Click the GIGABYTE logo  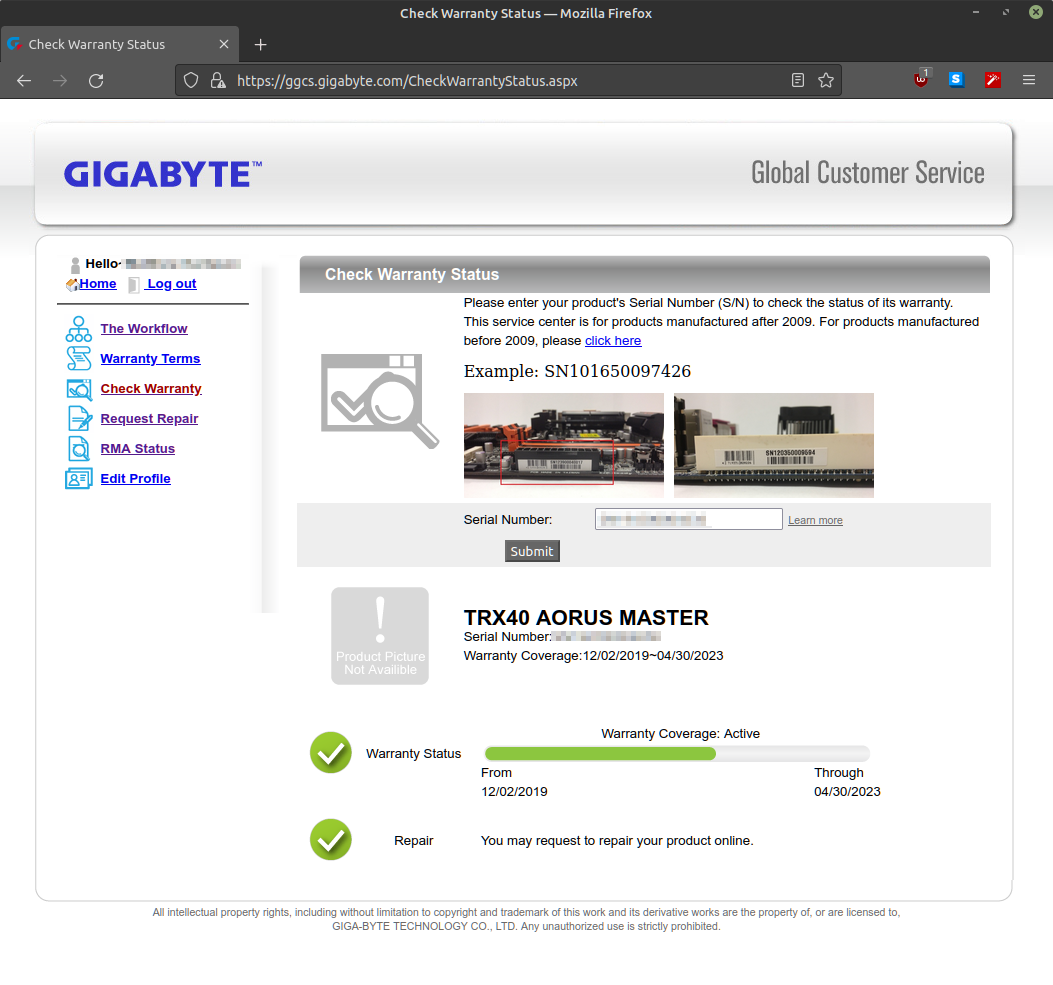click(163, 174)
